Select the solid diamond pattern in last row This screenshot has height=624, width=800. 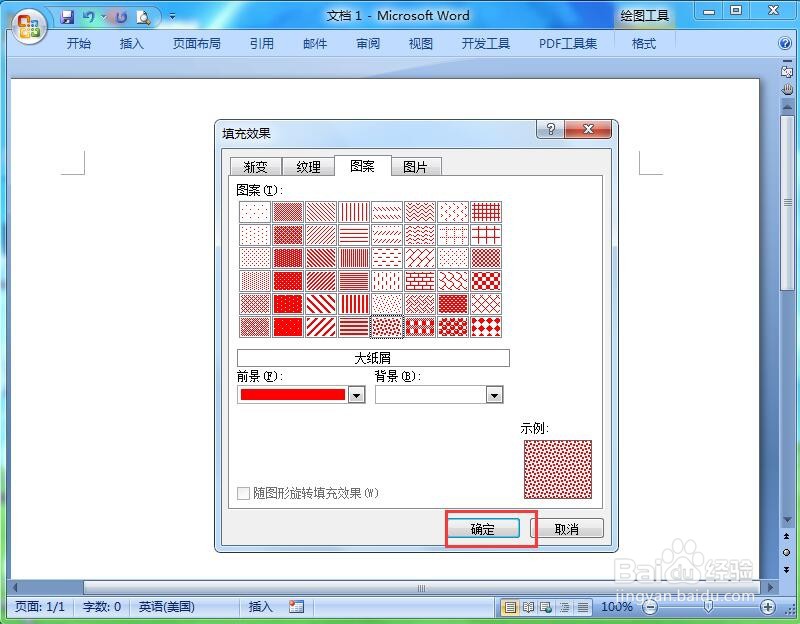point(486,327)
